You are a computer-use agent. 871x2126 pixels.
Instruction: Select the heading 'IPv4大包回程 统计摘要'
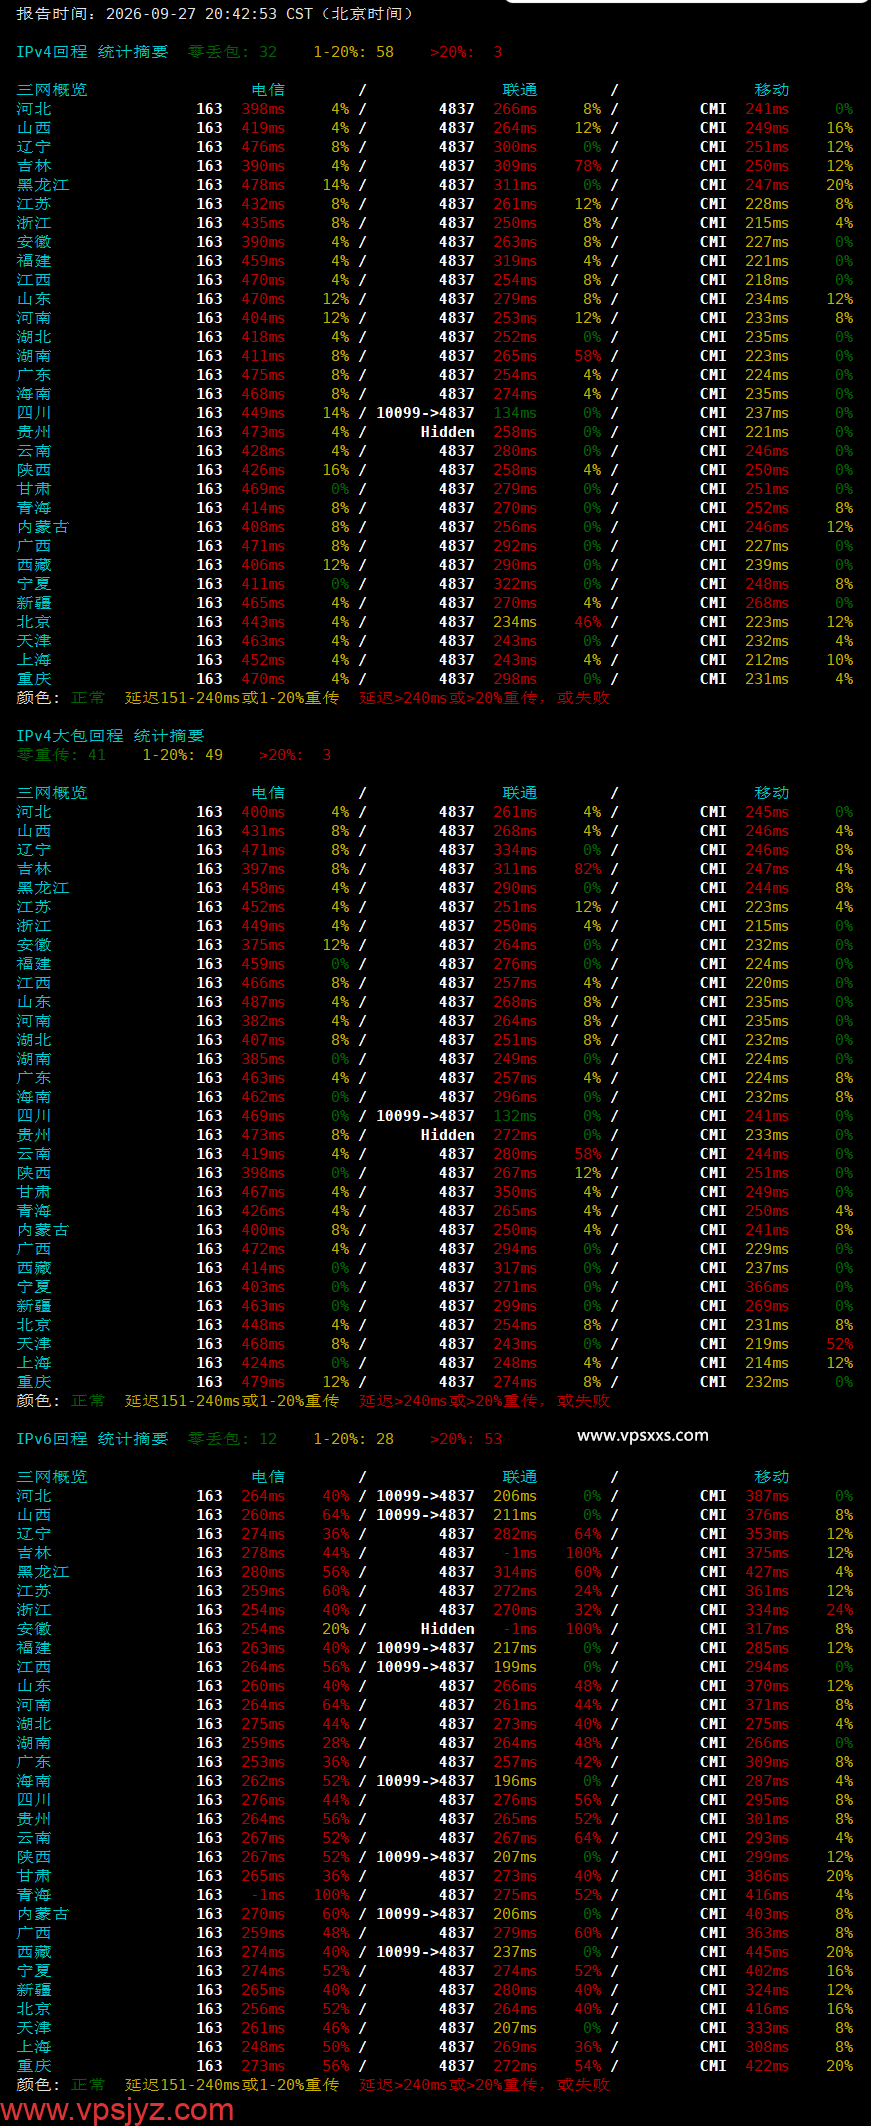point(110,736)
